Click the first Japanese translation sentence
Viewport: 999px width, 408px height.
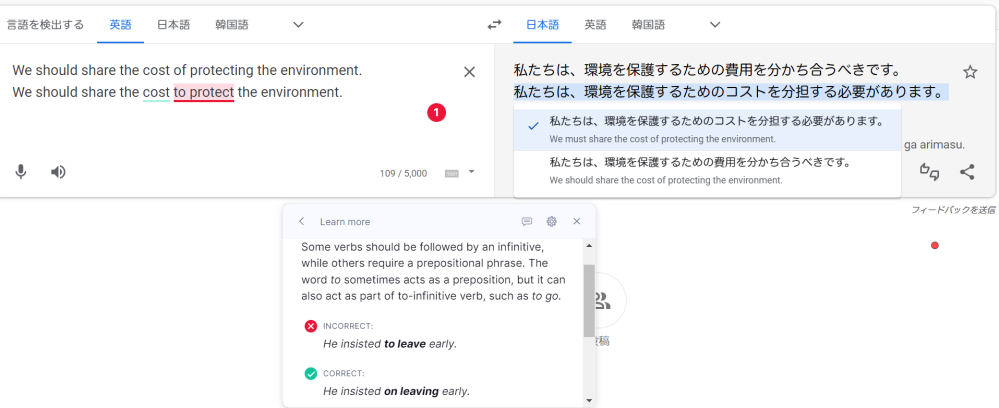pos(706,70)
